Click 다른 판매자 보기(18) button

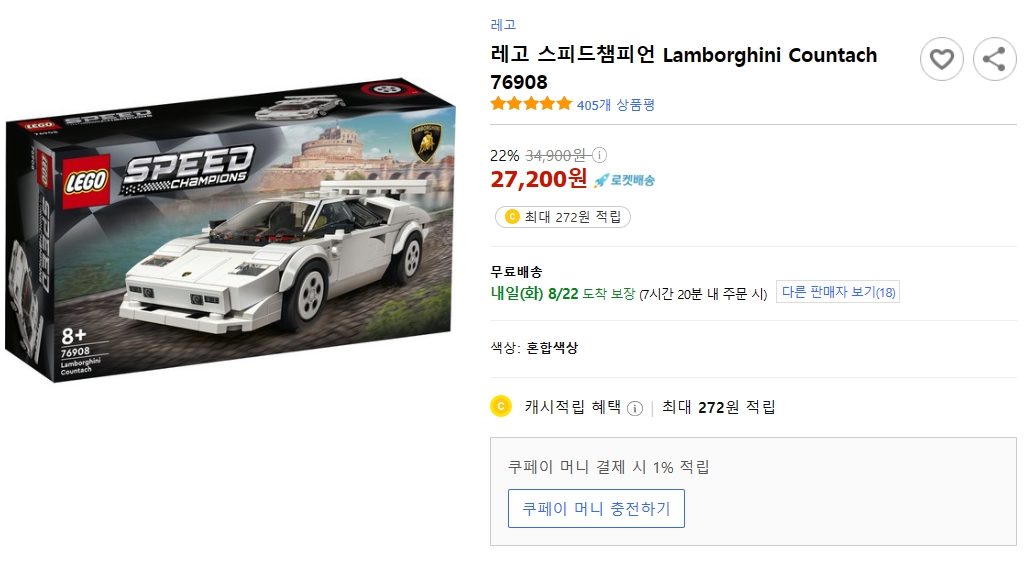[x=838, y=292]
